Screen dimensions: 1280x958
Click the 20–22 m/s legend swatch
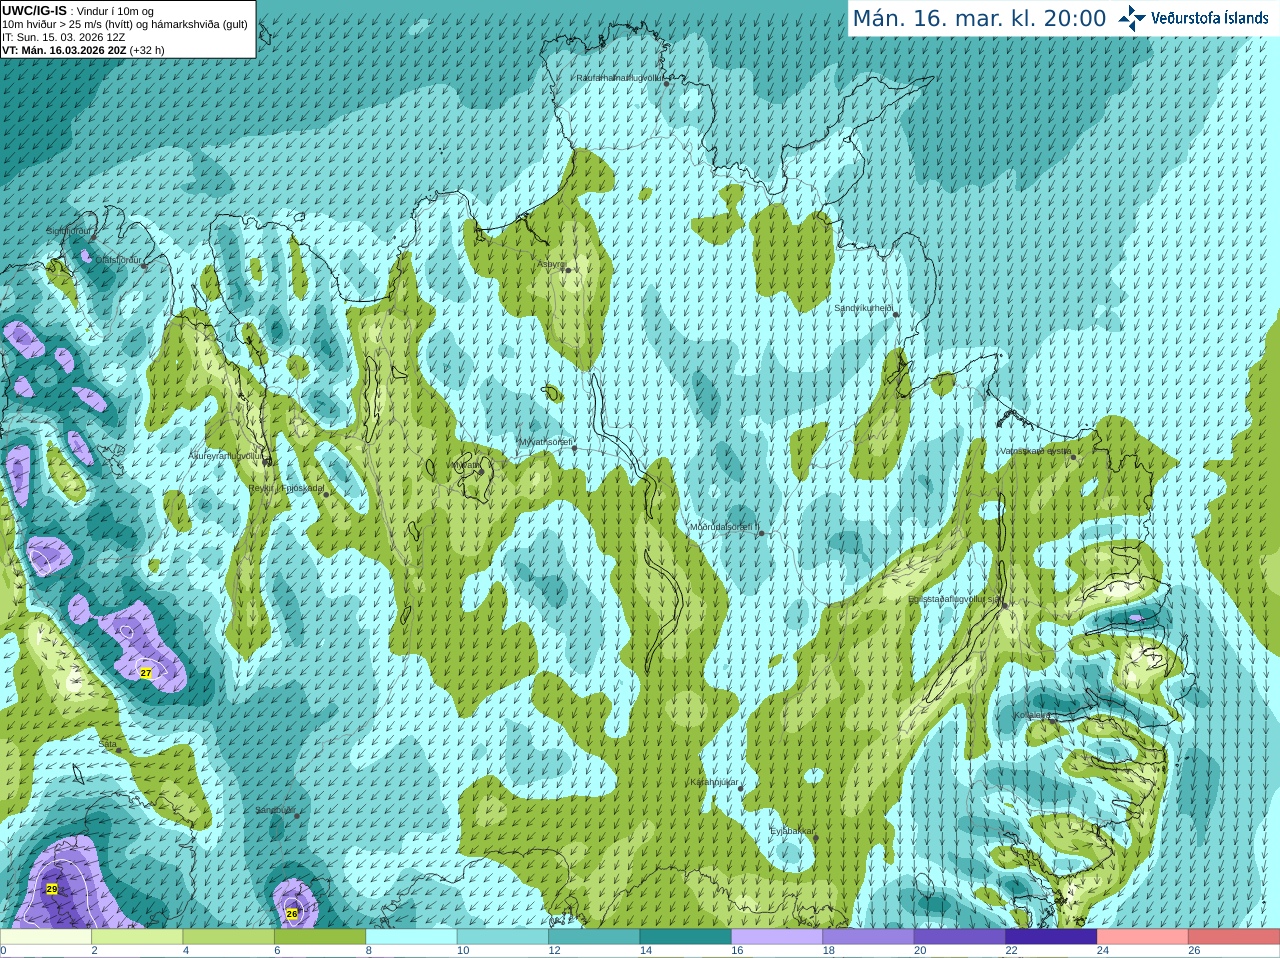960,937
